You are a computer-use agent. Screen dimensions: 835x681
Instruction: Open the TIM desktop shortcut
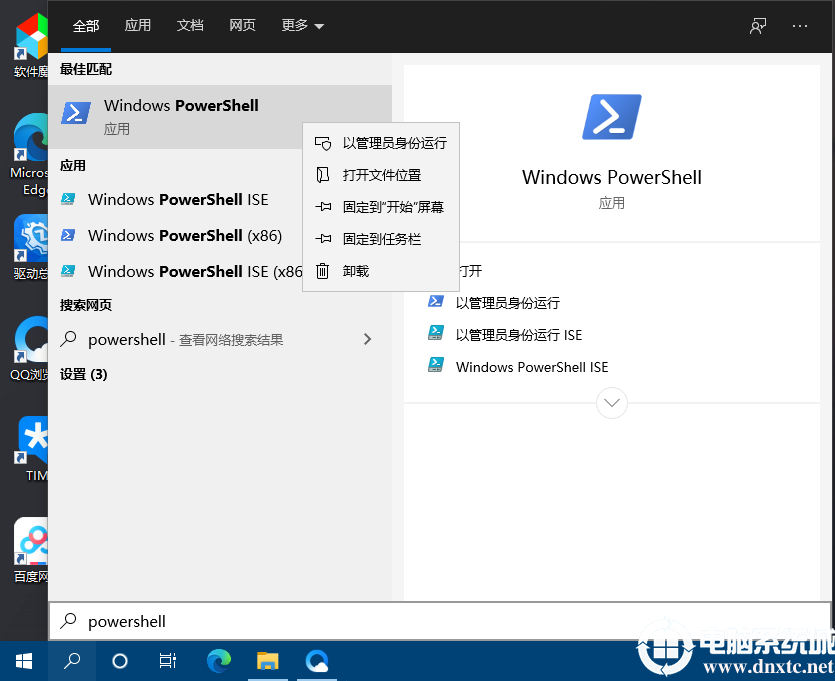click(33, 449)
